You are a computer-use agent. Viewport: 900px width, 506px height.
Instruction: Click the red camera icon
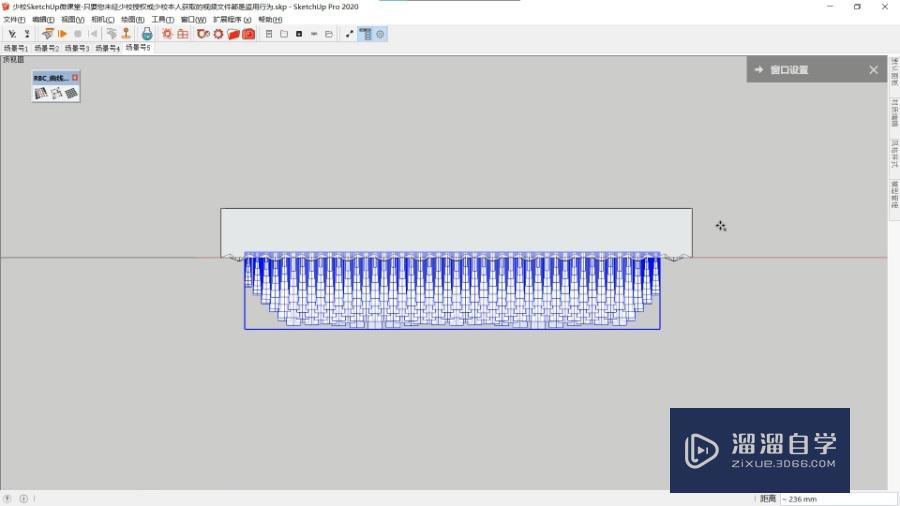coord(249,34)
